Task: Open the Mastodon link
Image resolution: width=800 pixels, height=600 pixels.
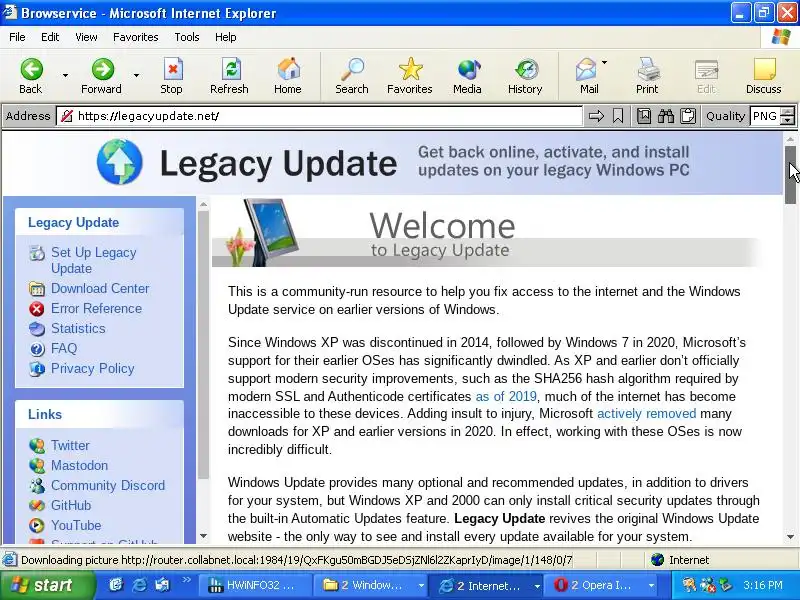Action: [x=80, y=465]
